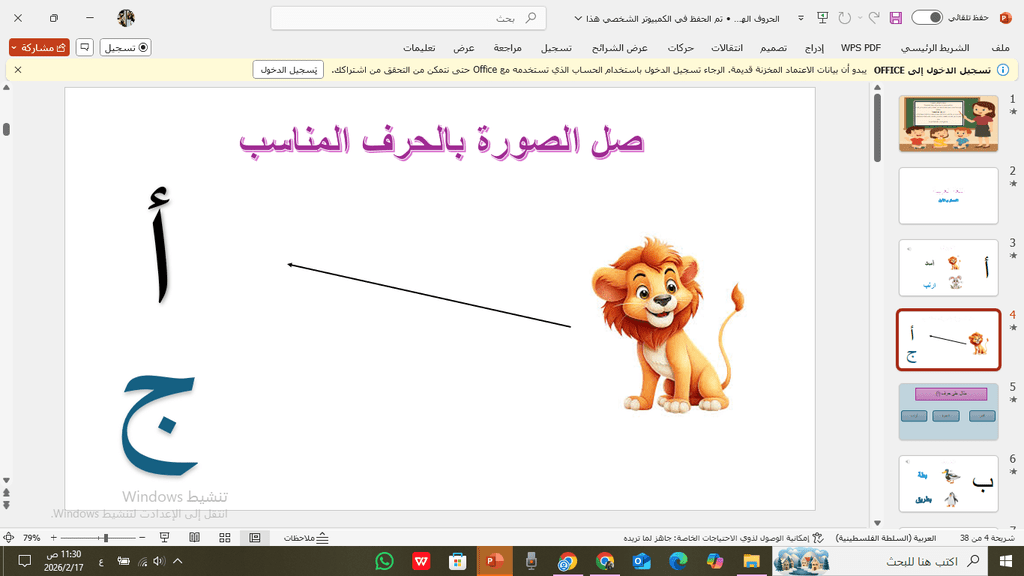This screenshot has height=576, width=1024.
Task: Select slide 3 thumbnail
Action: (948, 268)
